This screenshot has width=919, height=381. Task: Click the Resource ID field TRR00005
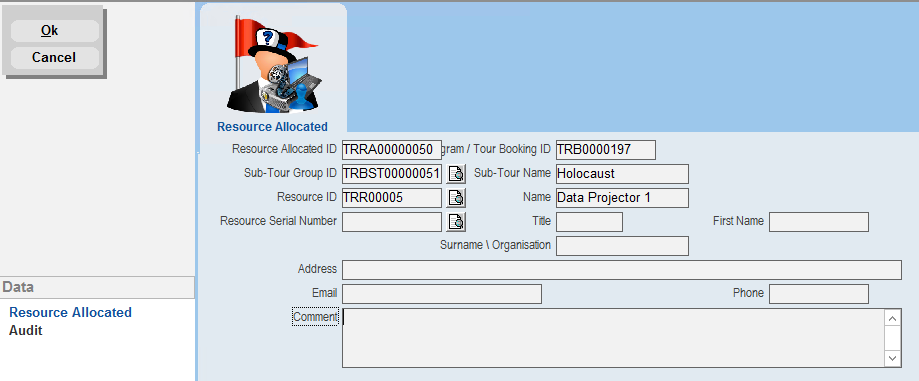[392, 198]
